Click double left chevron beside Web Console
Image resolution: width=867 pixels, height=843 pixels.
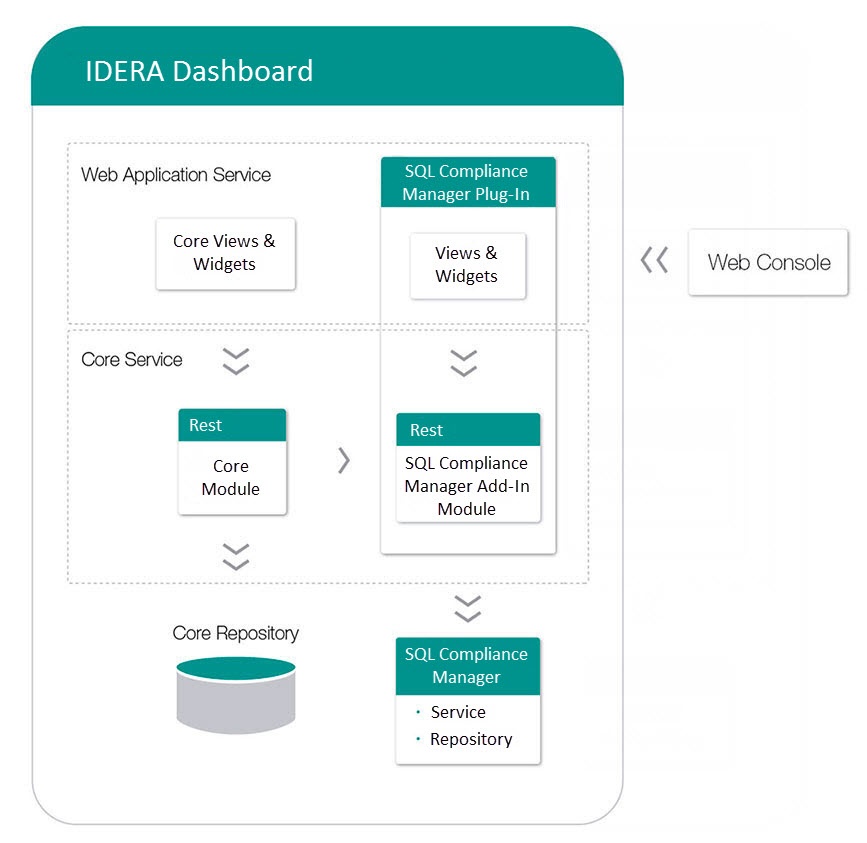point(654,260)
